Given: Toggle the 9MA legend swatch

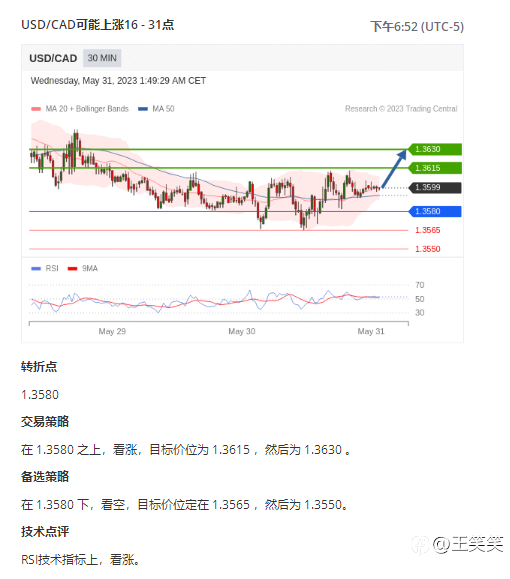Looking at the screenshot, I should click(72, 268).
